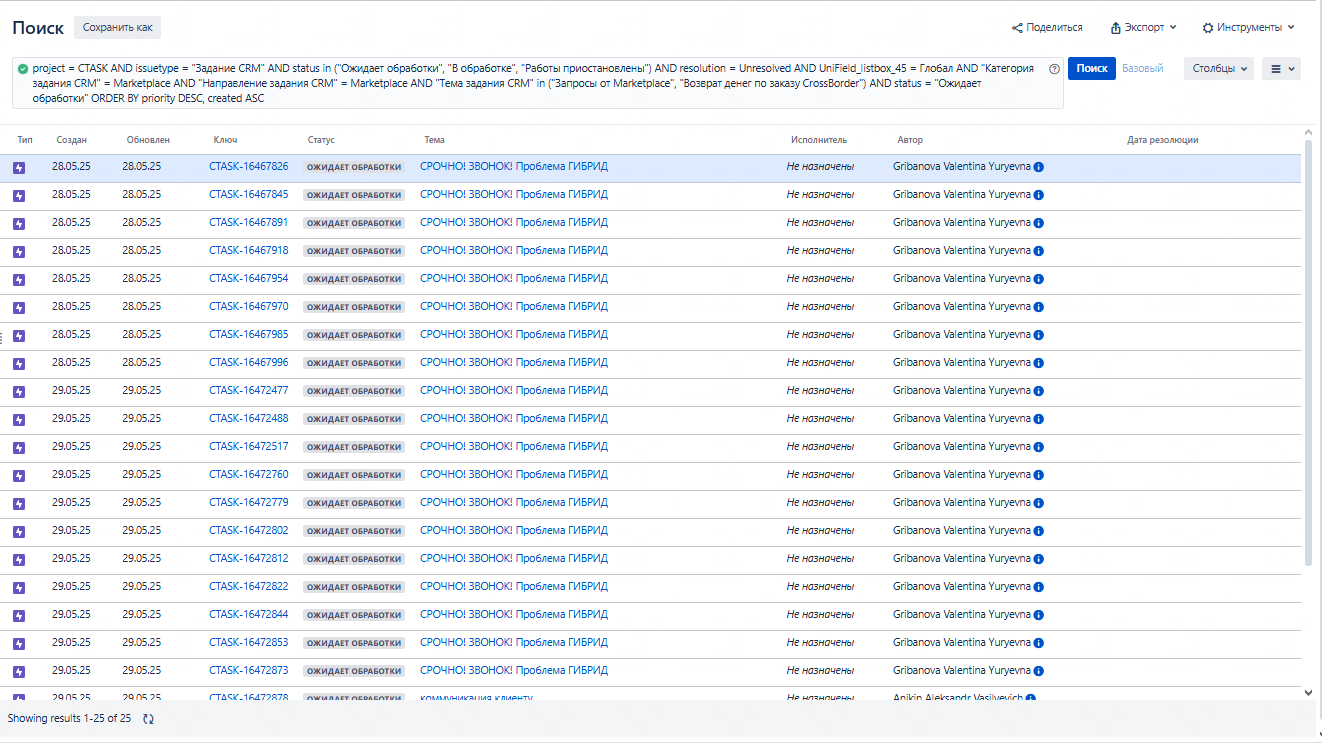This screenshot has width=1322, height=743.
Task: Sort by the Исполнитель column header
Action: pos(818,140)
